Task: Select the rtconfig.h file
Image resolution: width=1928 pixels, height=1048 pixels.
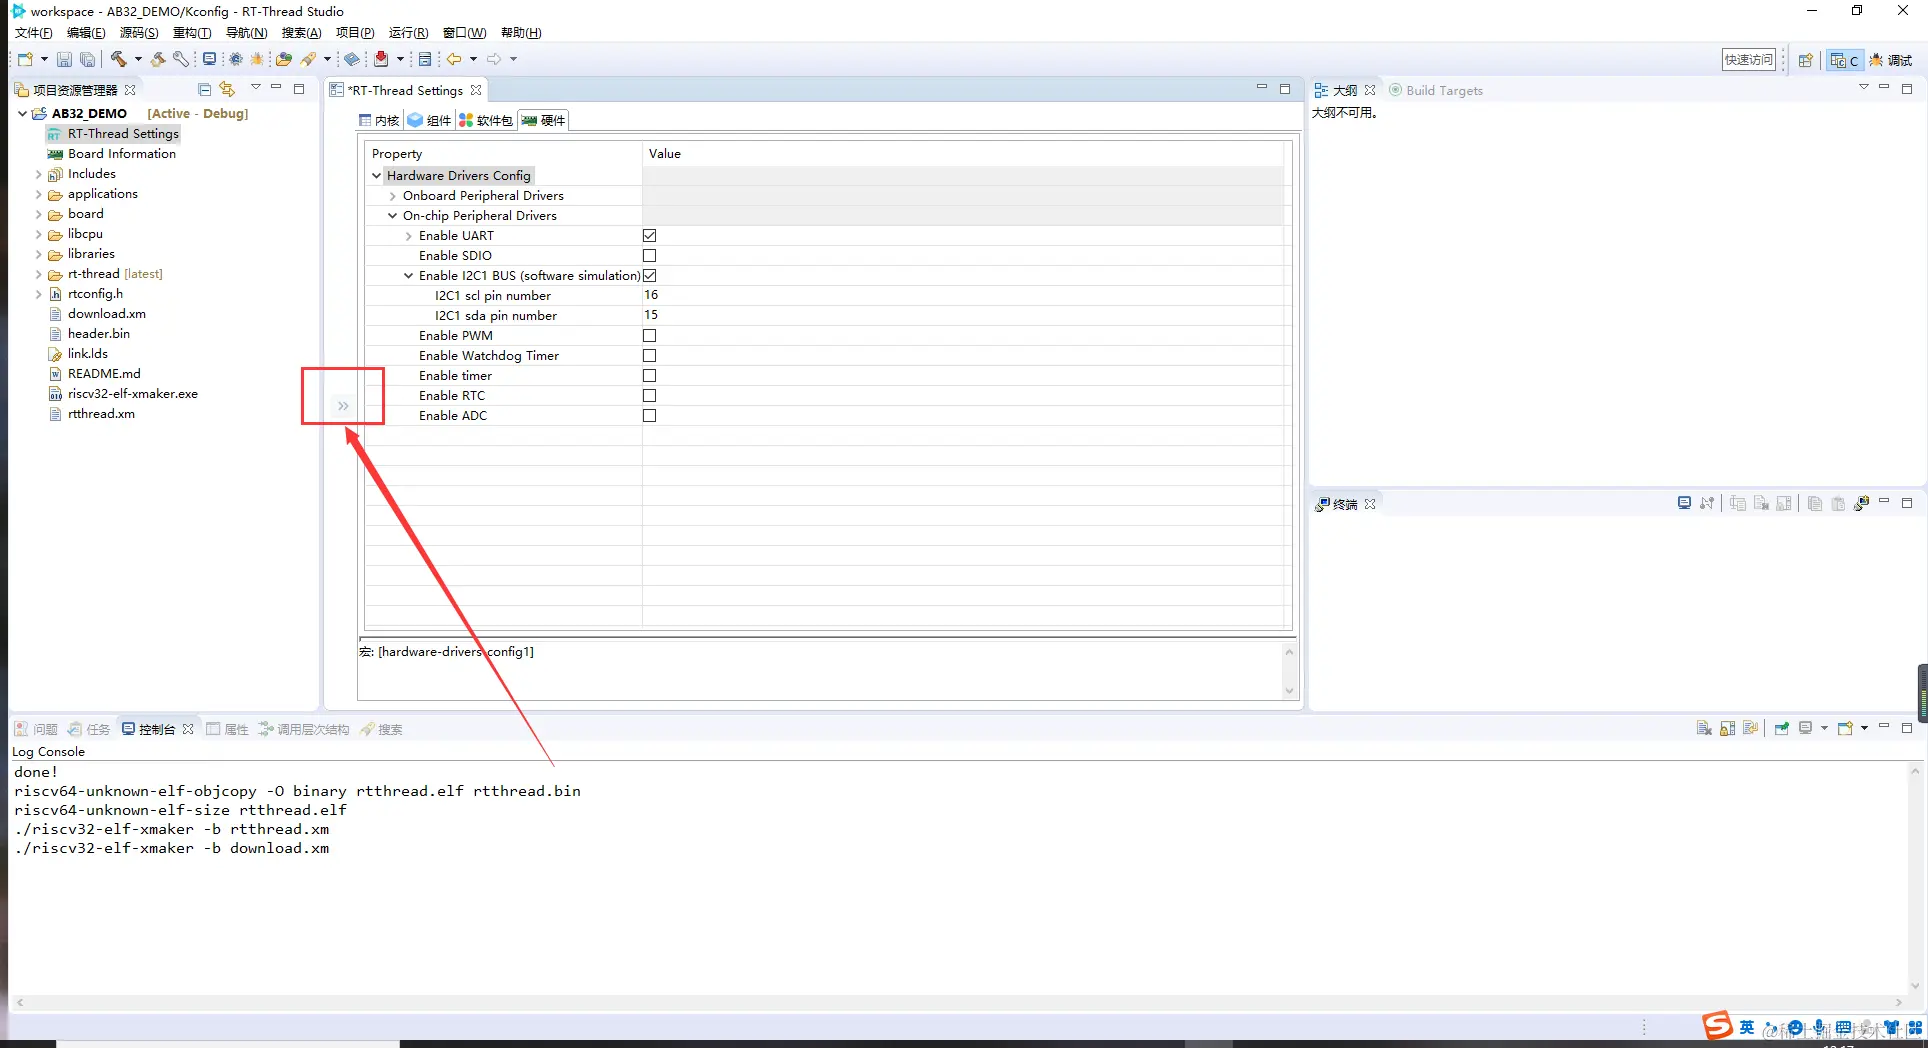Action: [x=95, y=294]
